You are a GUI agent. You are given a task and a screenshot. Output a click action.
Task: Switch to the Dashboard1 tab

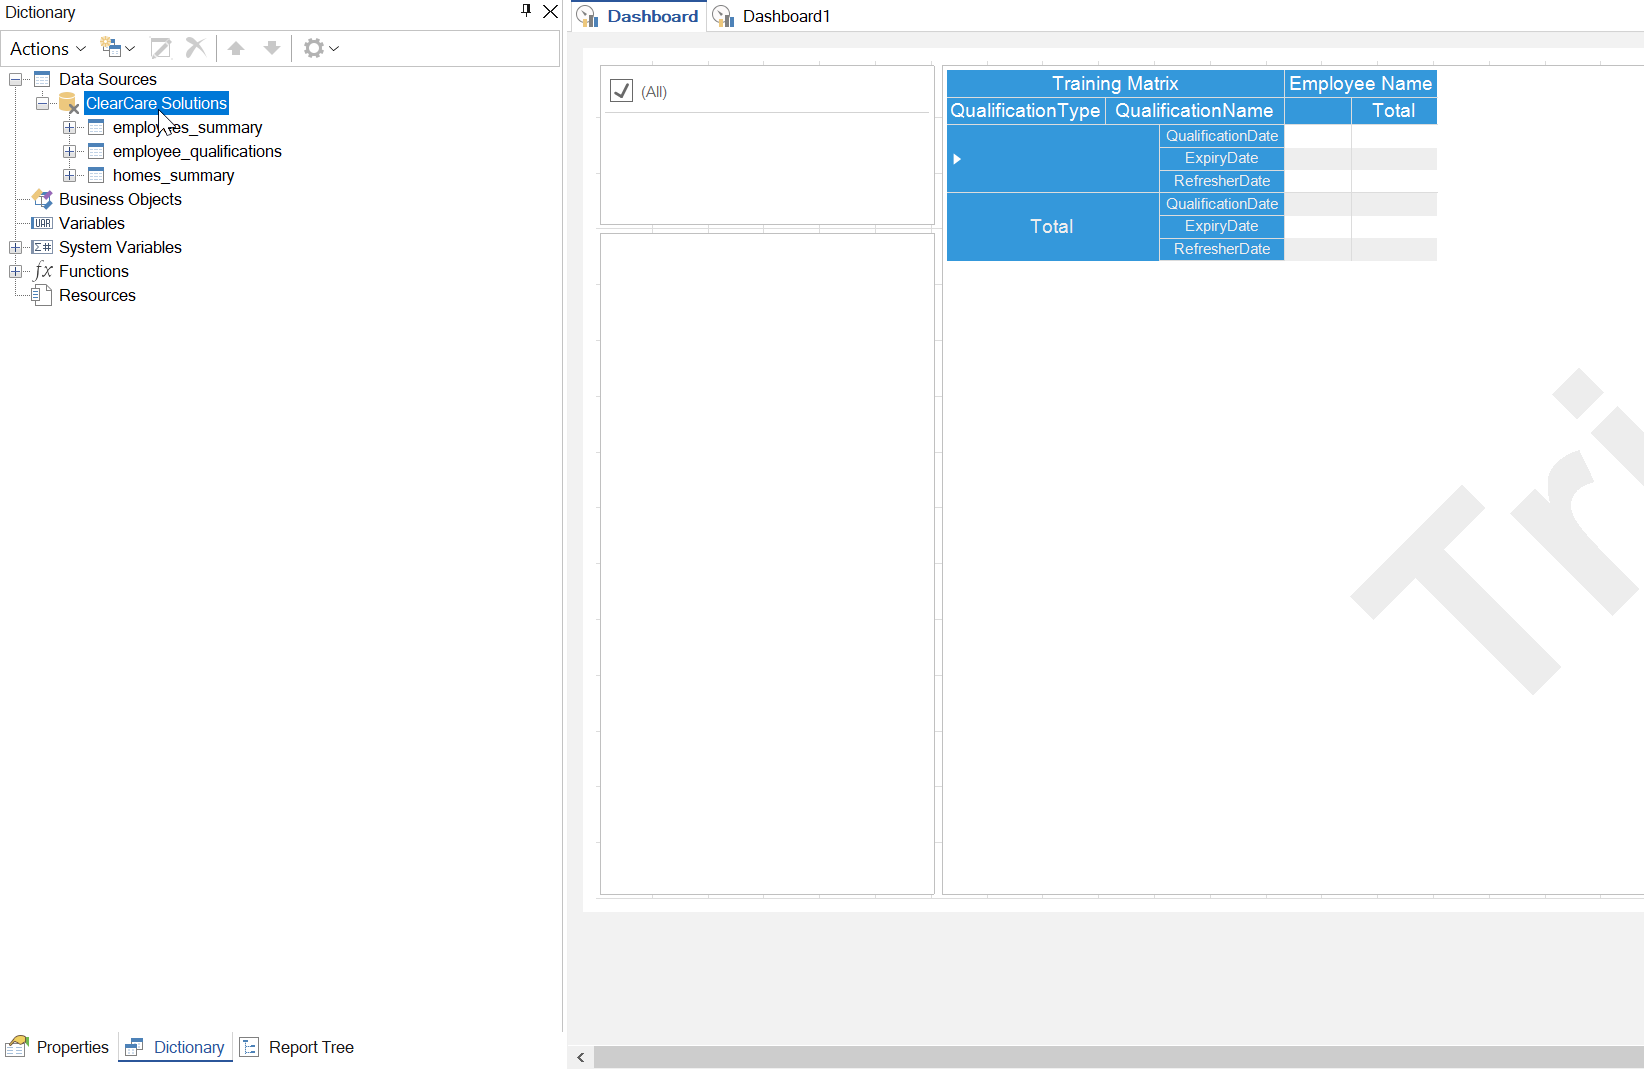(x=772, y=16)
